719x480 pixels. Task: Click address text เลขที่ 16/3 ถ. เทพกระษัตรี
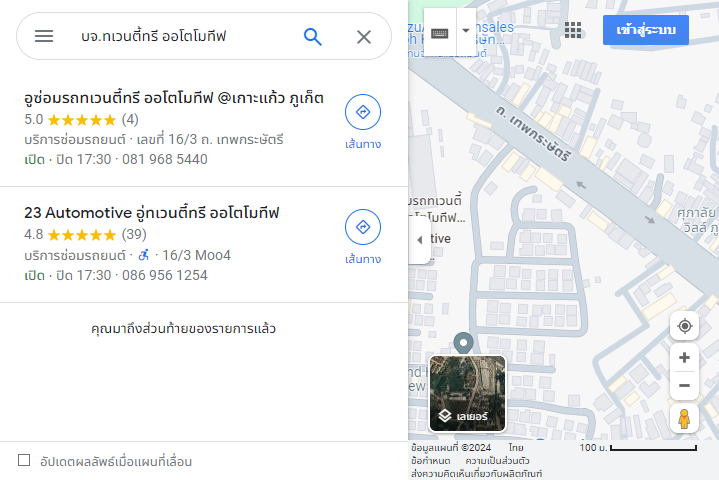[210, 139]
